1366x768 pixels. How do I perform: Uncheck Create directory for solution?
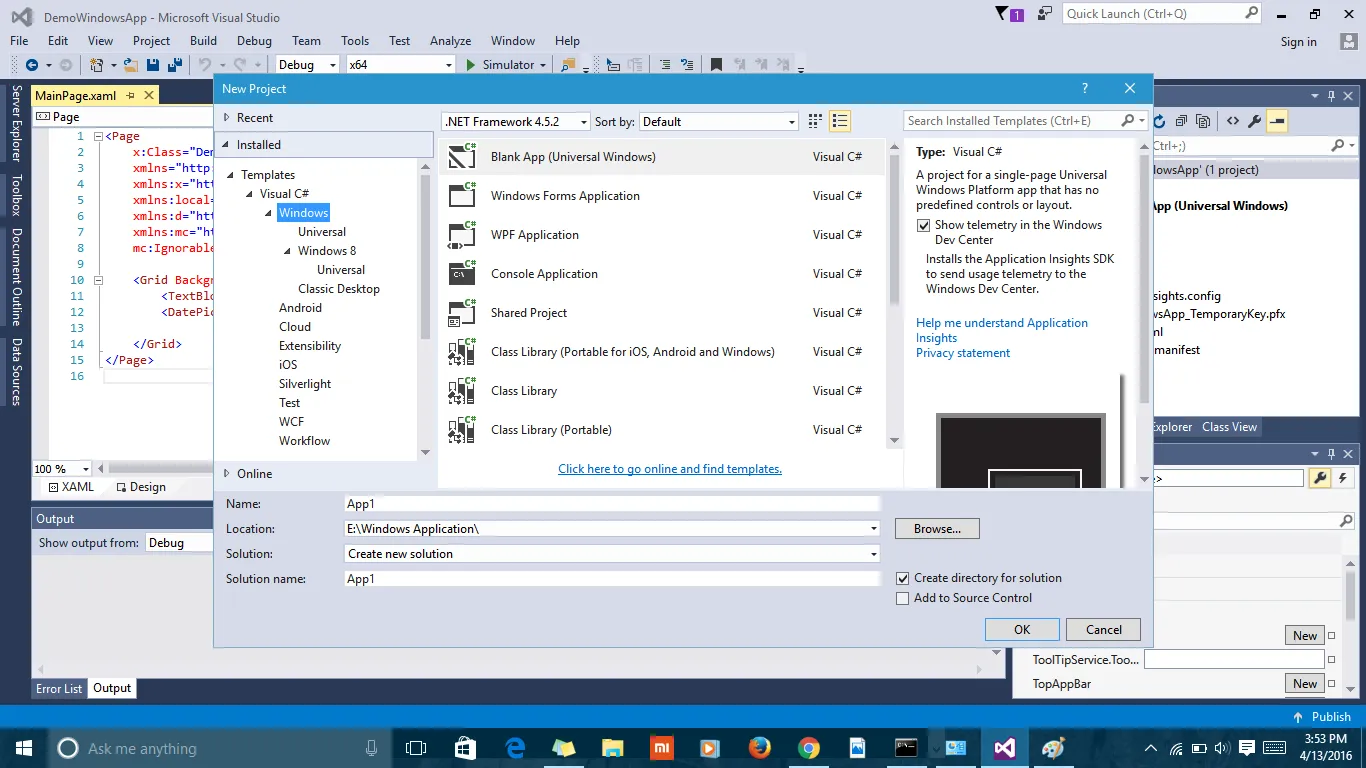click(903, 578)
